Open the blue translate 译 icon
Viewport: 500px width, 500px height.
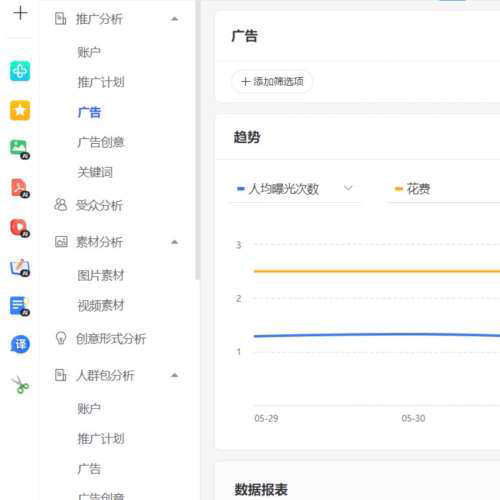pyautogui.click(x=20, y=344)
